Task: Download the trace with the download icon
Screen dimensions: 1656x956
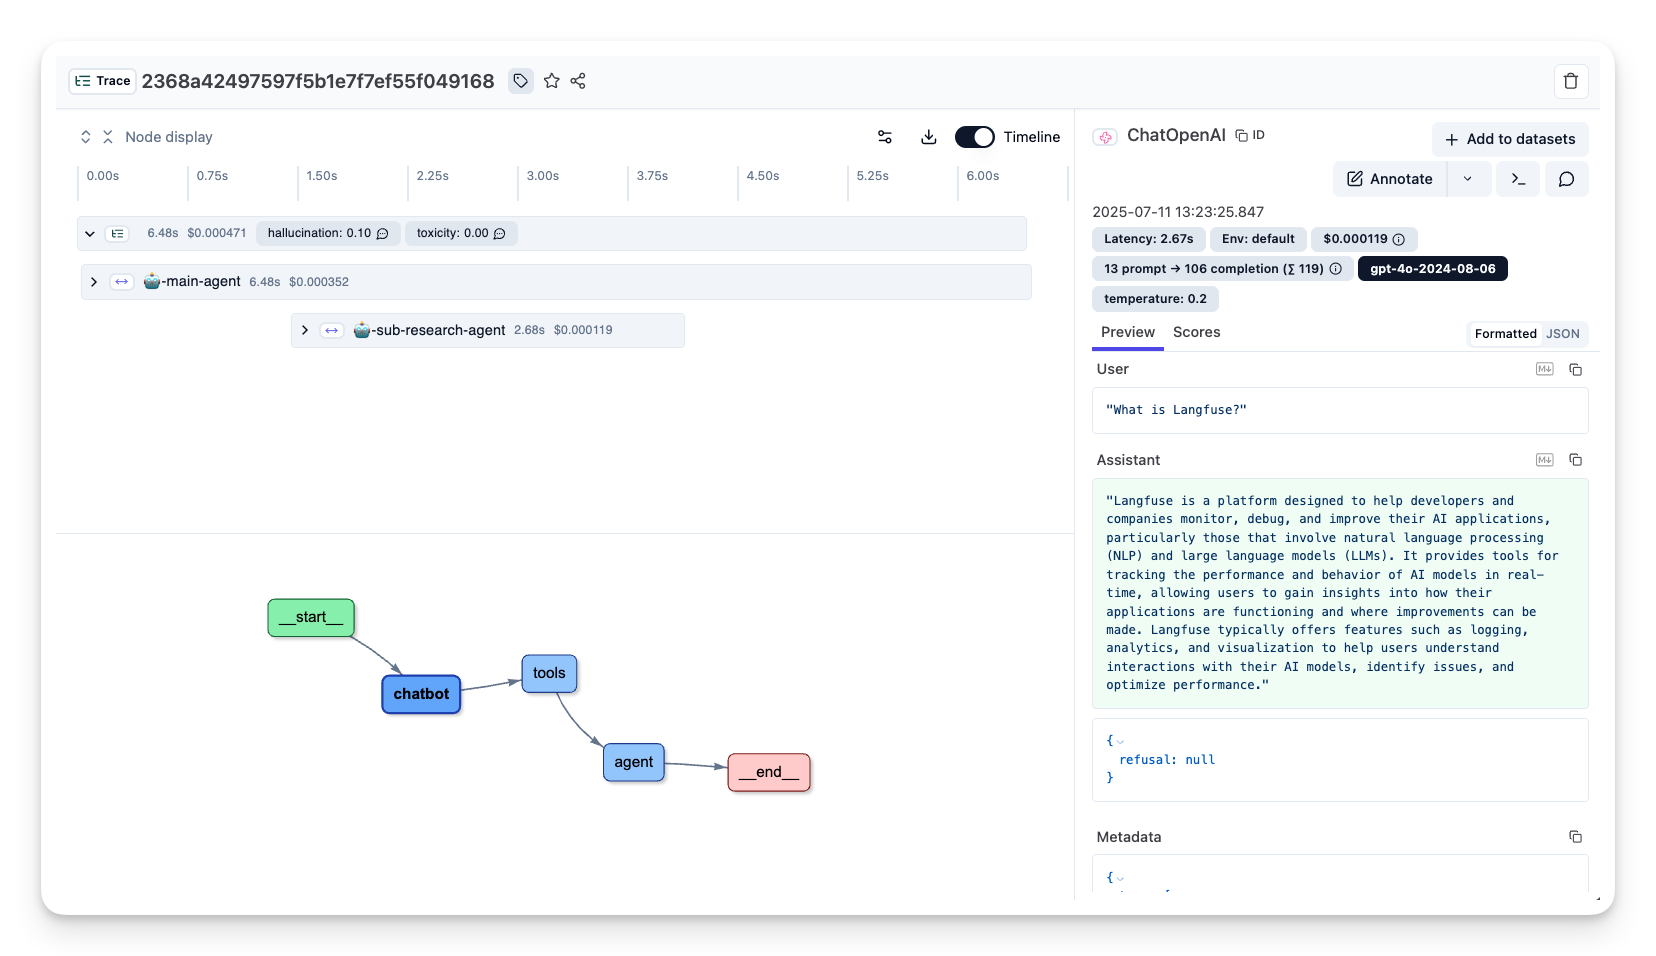Action: [929, 137]
